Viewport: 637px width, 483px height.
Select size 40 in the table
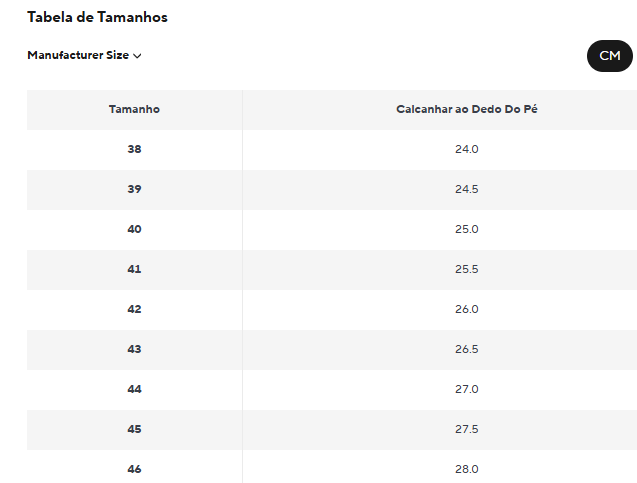tap(134, 229)
